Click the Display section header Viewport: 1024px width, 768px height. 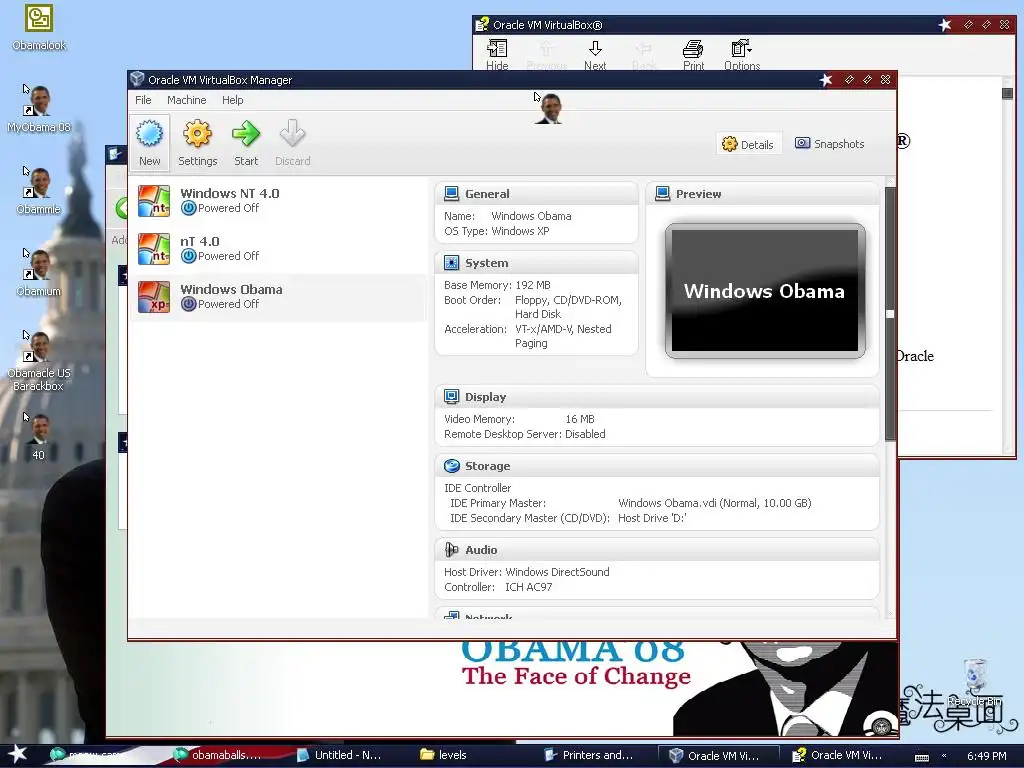coord(656,397)
